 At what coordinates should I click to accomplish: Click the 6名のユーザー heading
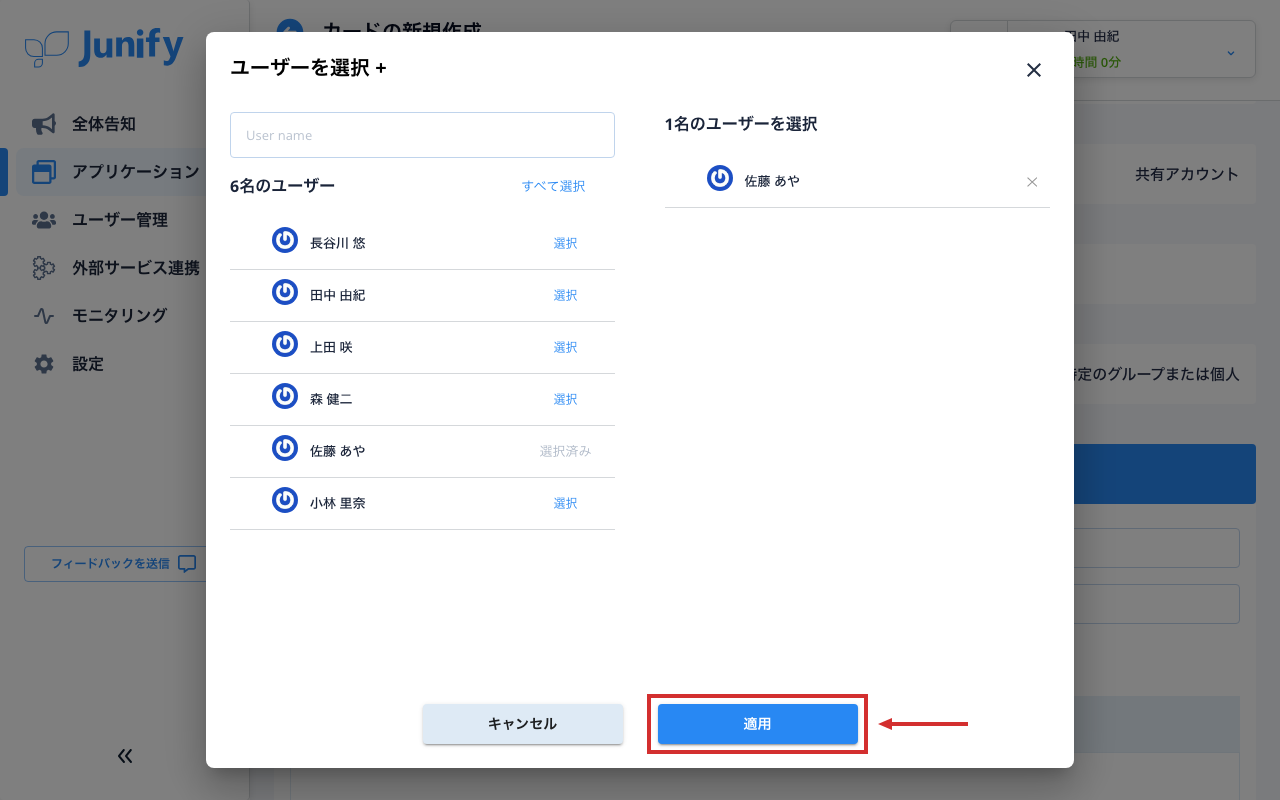tap(282, 186)
